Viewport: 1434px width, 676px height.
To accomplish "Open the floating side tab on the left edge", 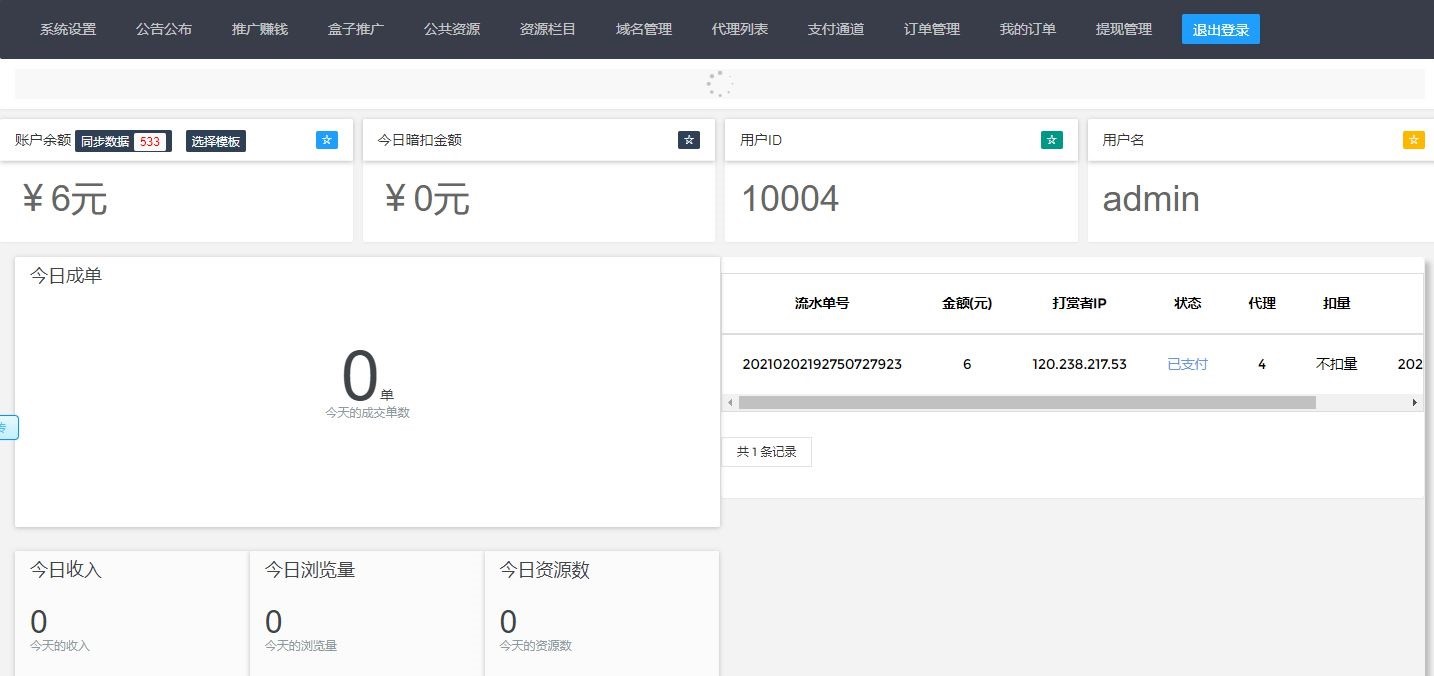I will (6, 427).
